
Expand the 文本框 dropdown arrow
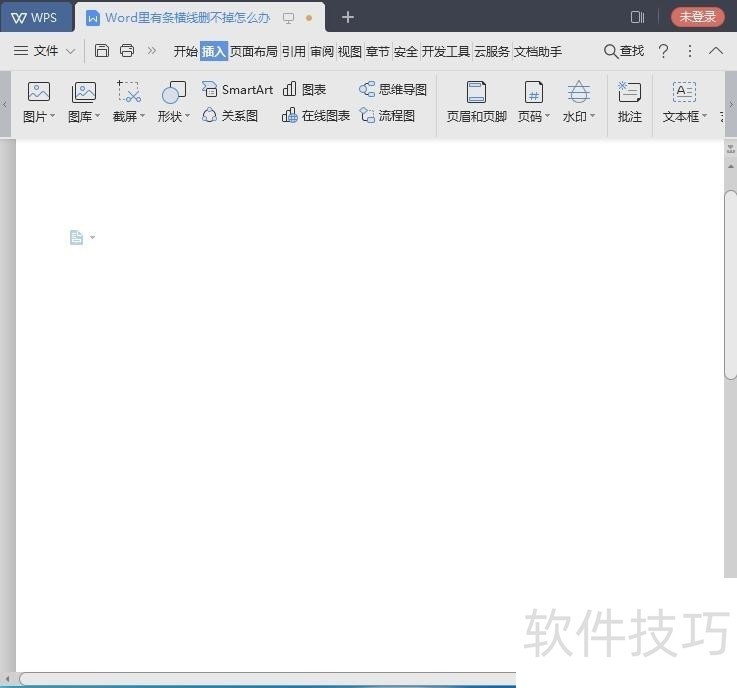(x=704, y=116)
